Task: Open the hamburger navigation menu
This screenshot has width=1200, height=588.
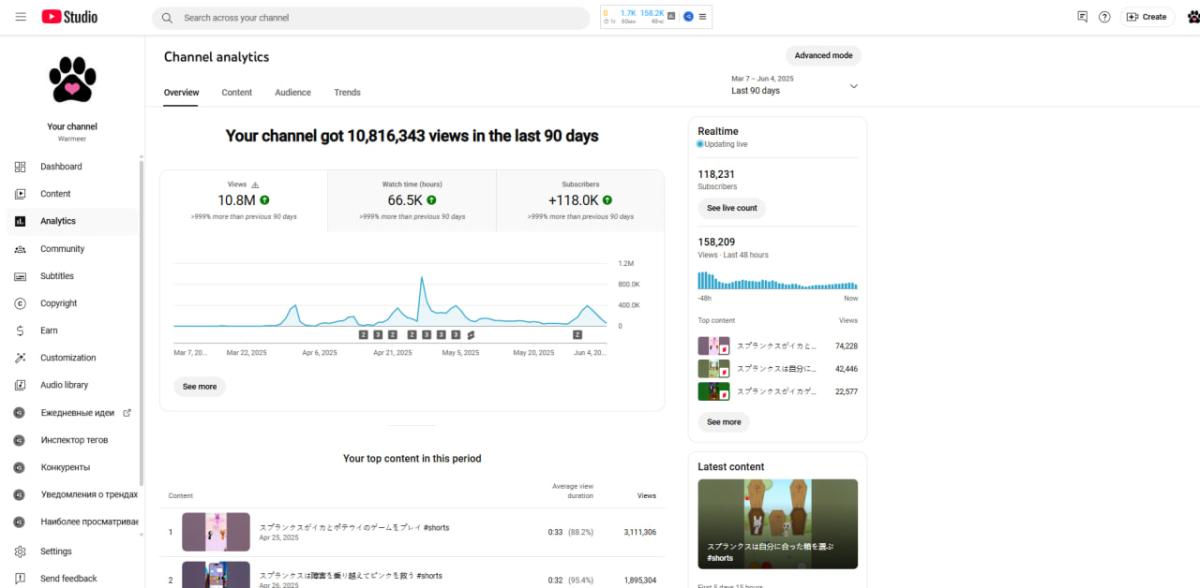Action: coord(20,17)
